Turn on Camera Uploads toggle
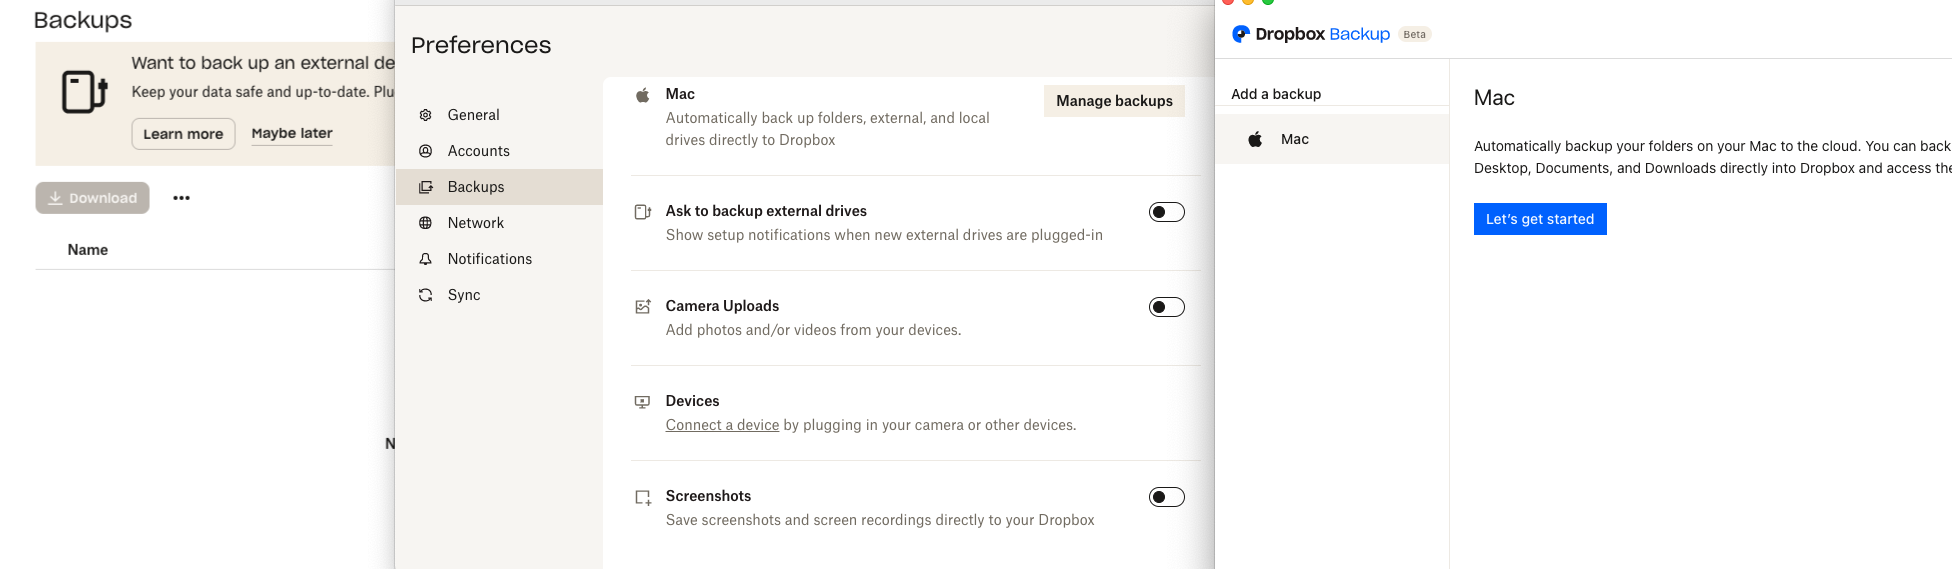Image resolution: width=1952 pixels, height=569 pixels. pyautogui.click(x=1166, y=307)
